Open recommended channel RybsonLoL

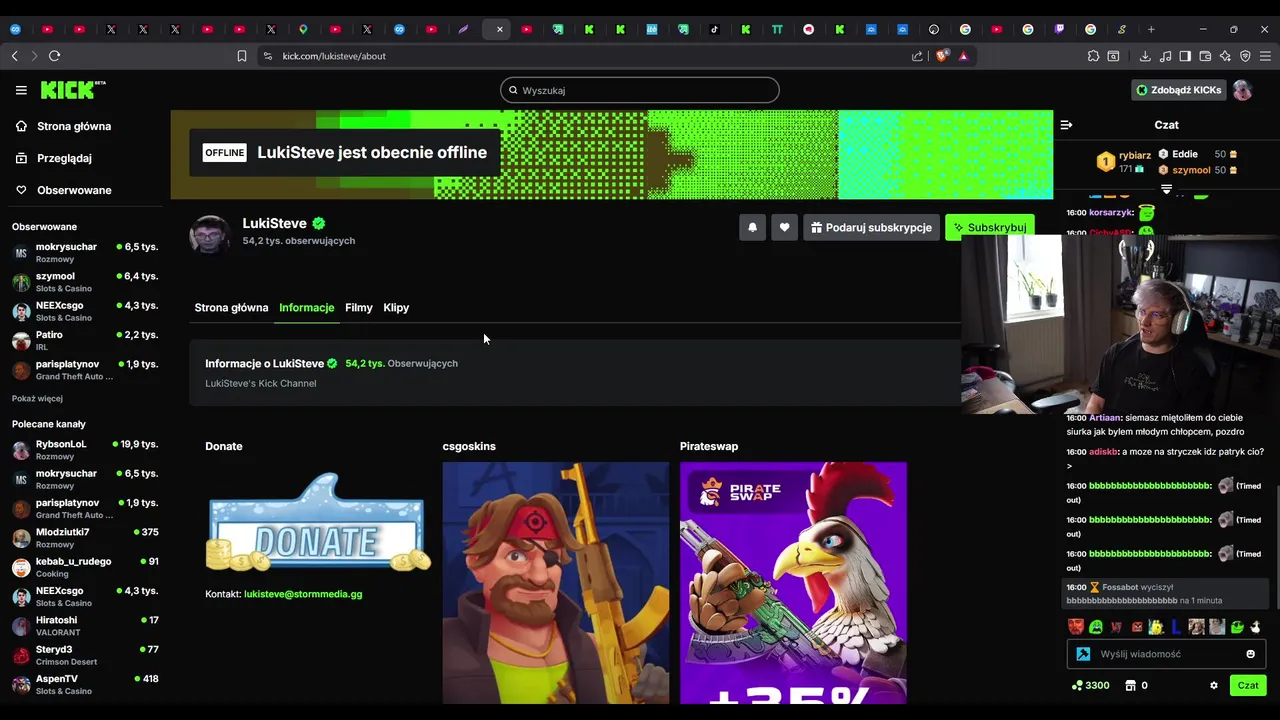[85, 449]
